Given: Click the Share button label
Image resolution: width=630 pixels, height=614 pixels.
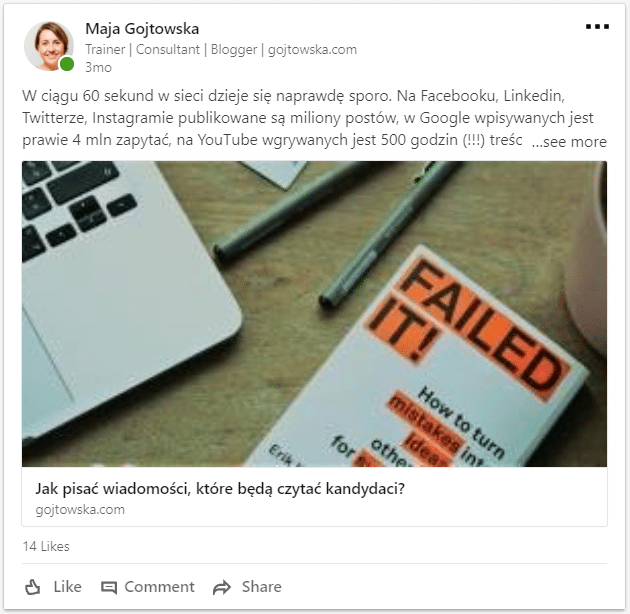Looking at the screenshot, I should (x=262, y=587).
